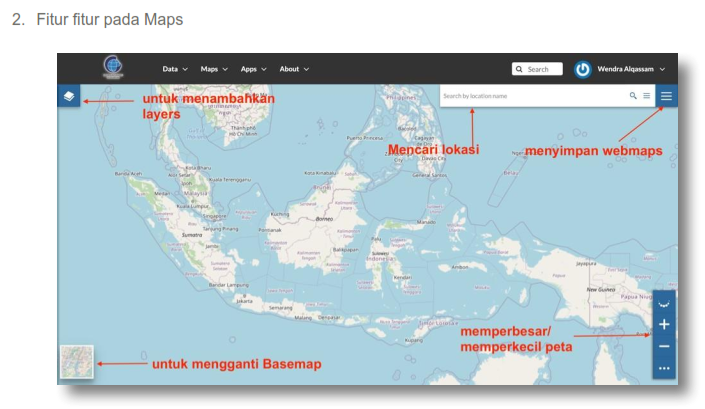
Task: Open the three-dots more options button
Action: point(664,369)
